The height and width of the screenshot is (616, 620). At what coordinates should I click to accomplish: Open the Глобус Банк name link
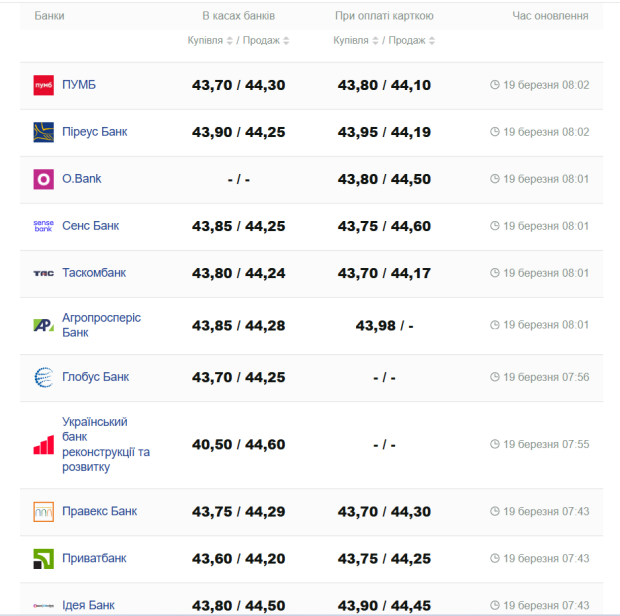click(95, 377)
